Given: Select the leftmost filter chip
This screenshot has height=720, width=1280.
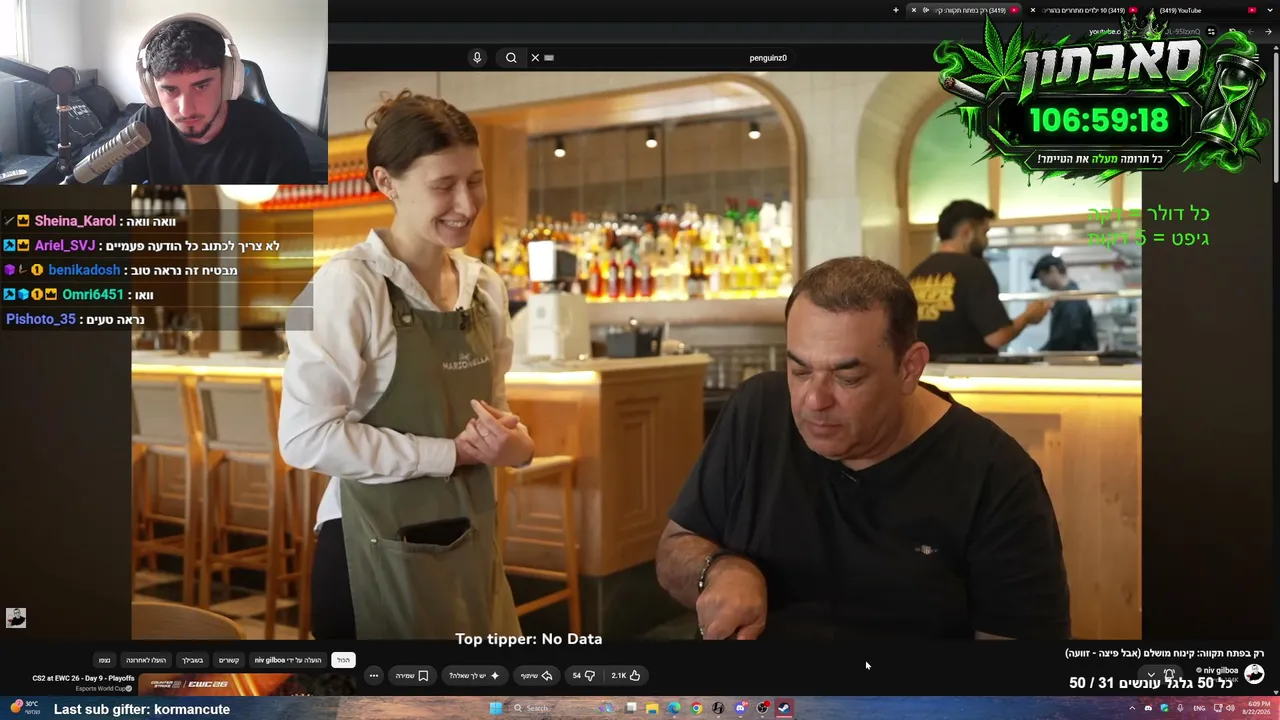Looking at the screenshot, I should pyautogui.click(x=105, y=660).
